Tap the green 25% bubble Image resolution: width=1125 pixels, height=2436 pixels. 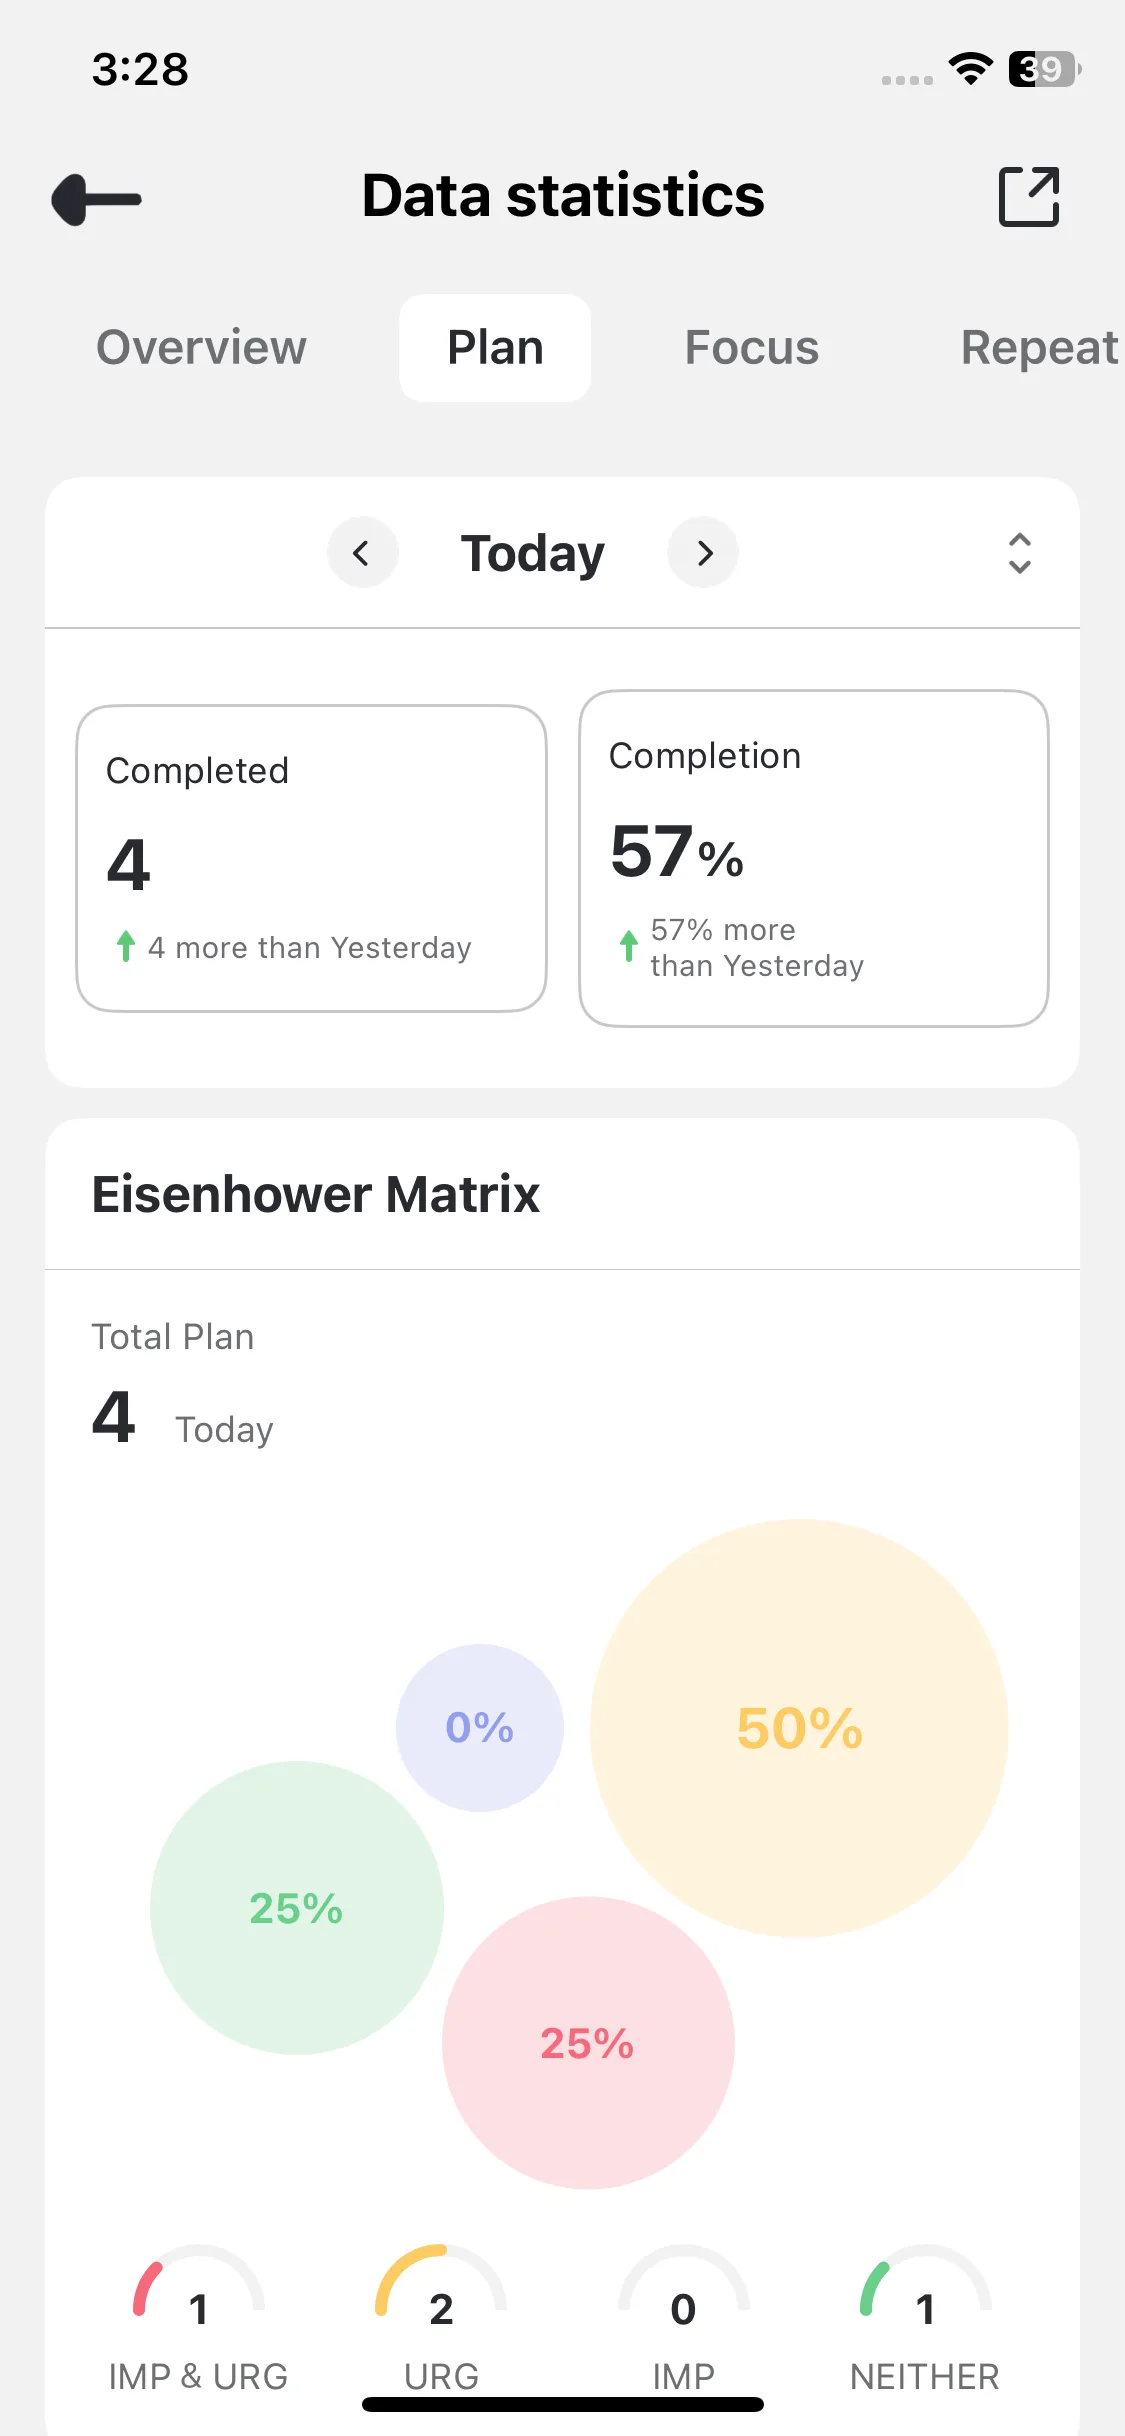(x=296, y=1908)
